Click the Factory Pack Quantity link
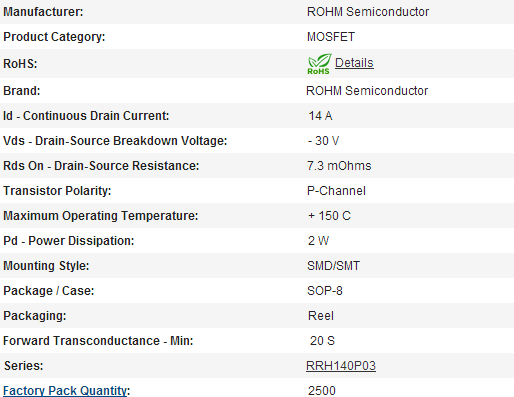Screen dimensions: 514x397 point(65,391)
